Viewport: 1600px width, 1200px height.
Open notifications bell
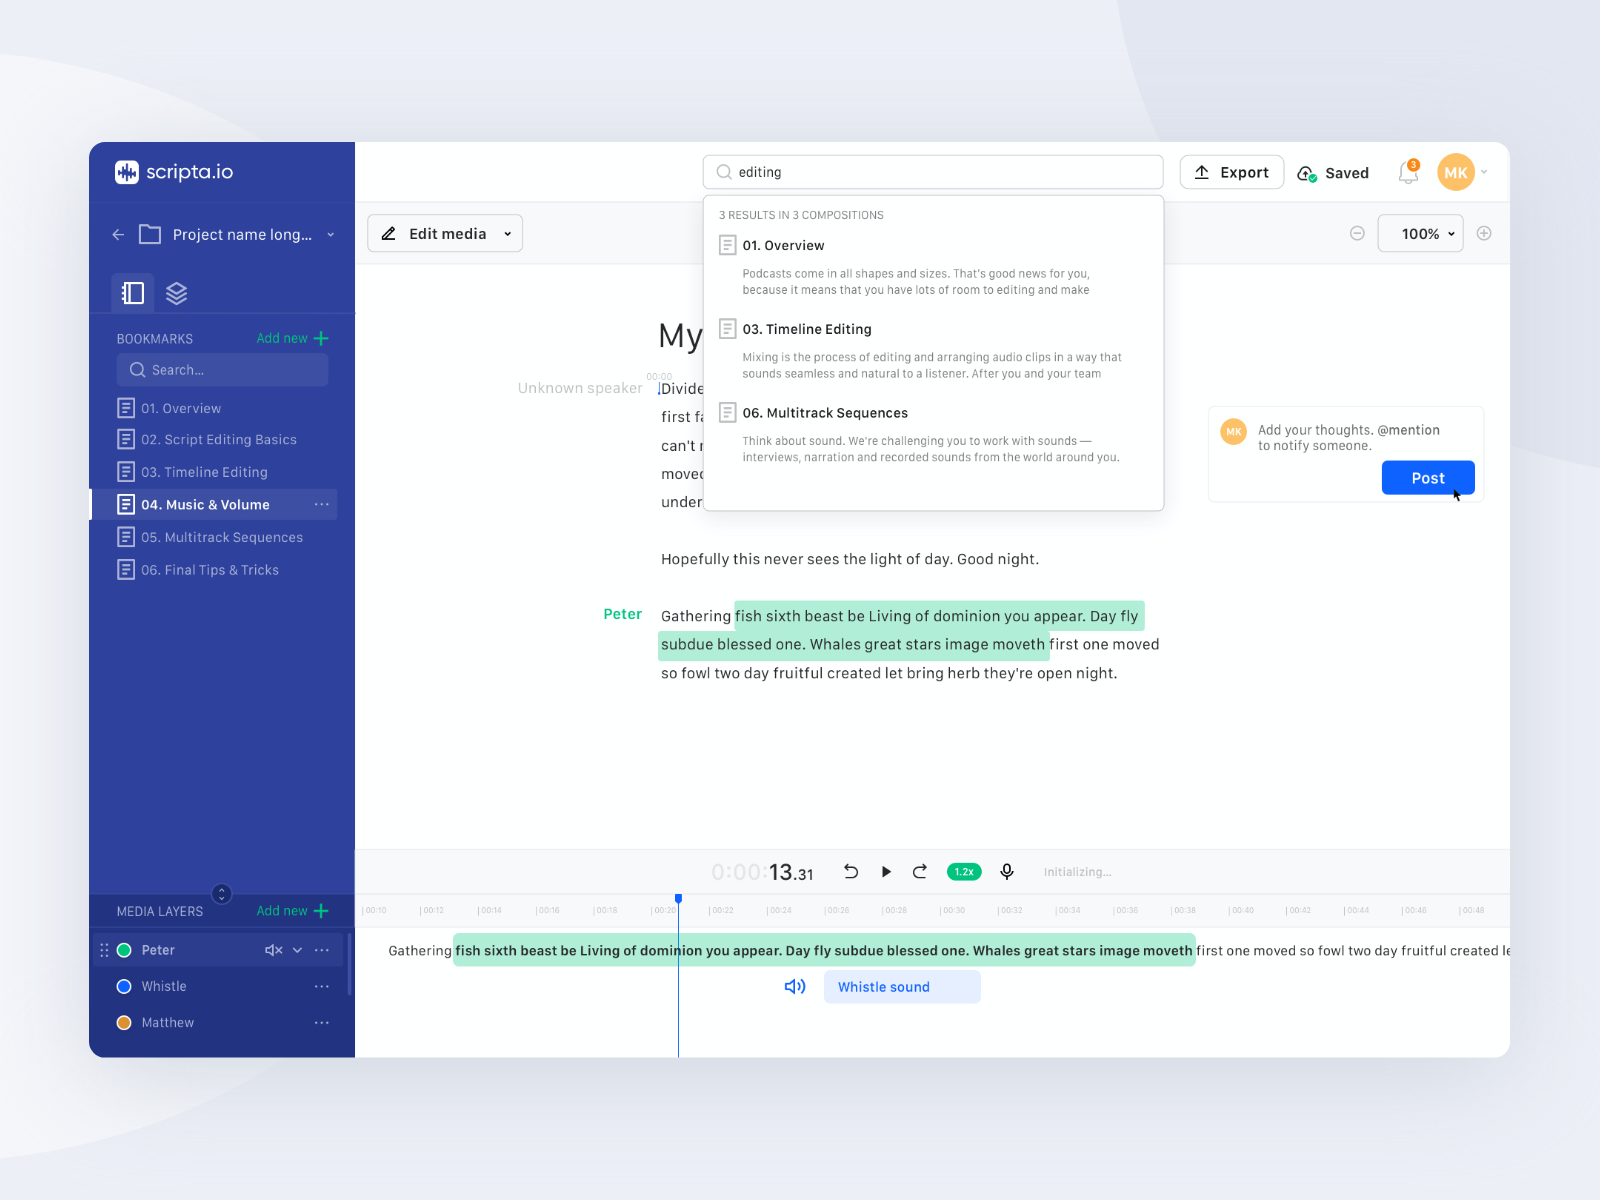pos(1408,173)
